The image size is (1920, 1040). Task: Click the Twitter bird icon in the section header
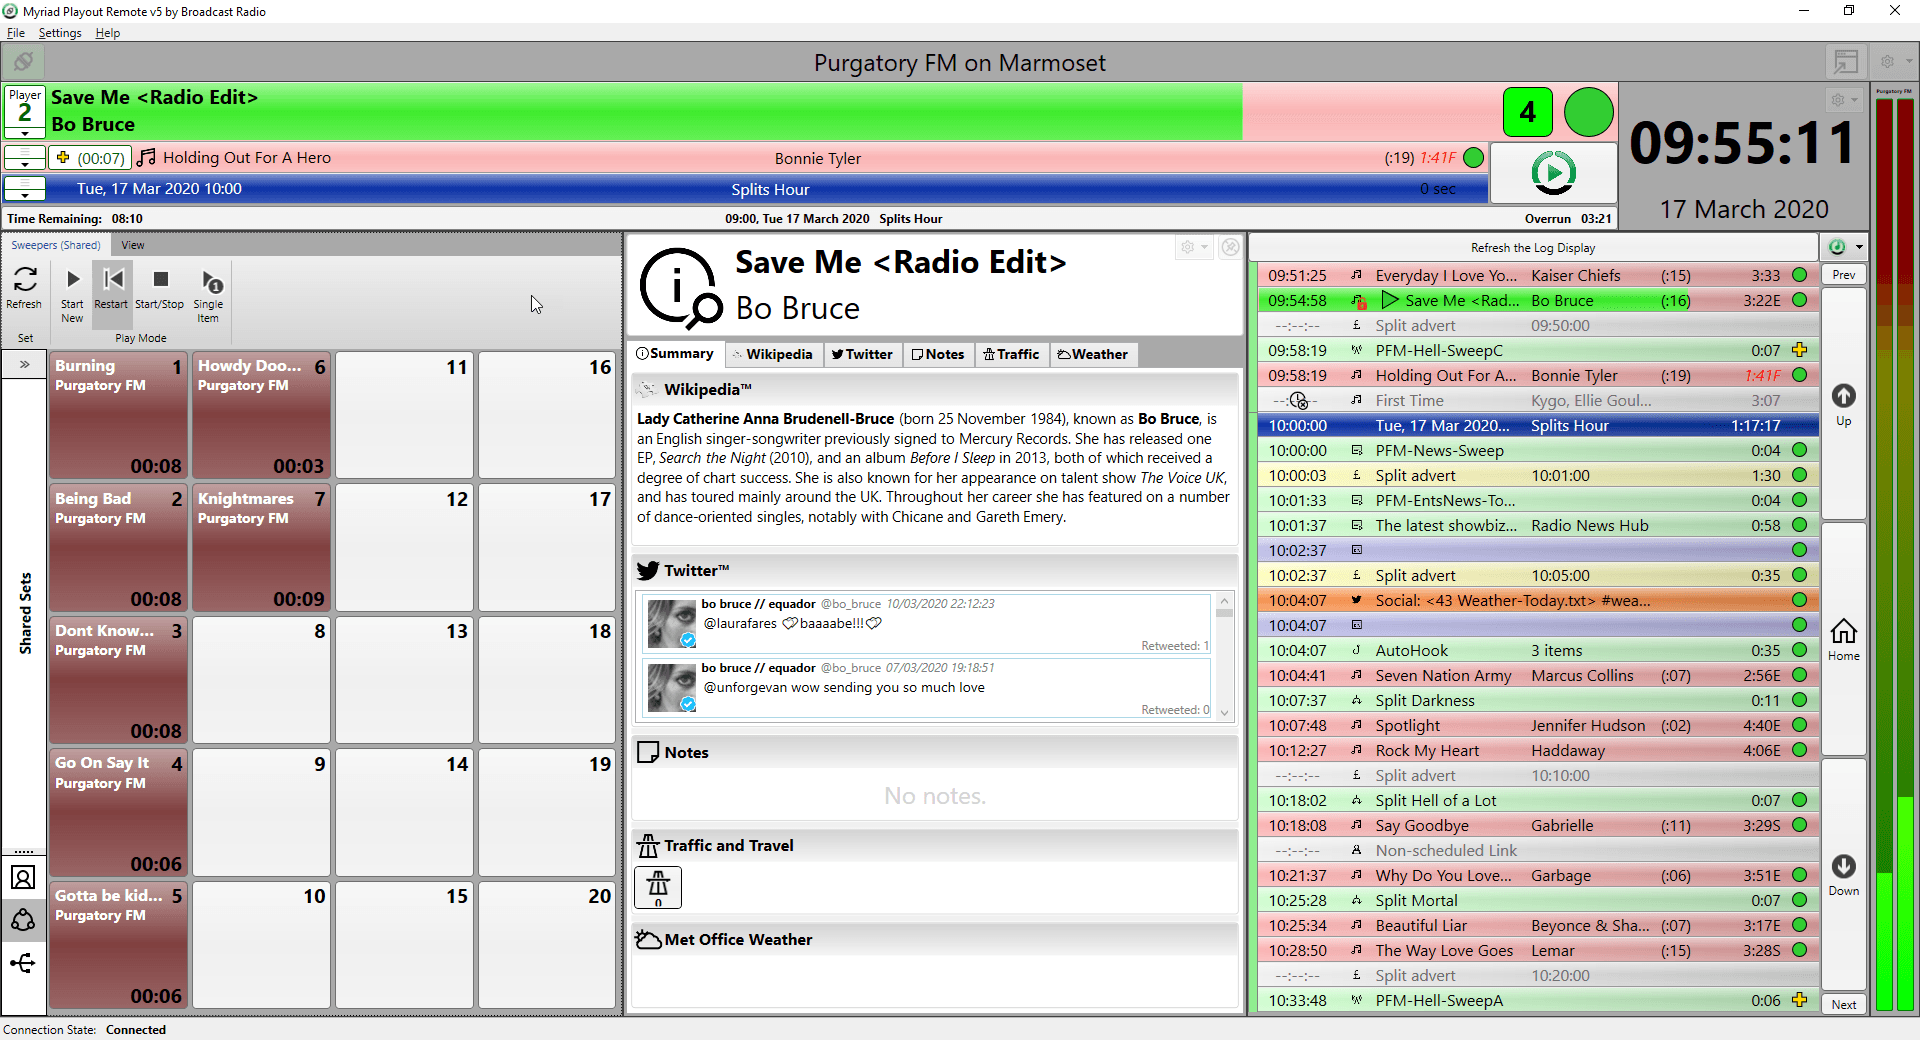point(648,570)
